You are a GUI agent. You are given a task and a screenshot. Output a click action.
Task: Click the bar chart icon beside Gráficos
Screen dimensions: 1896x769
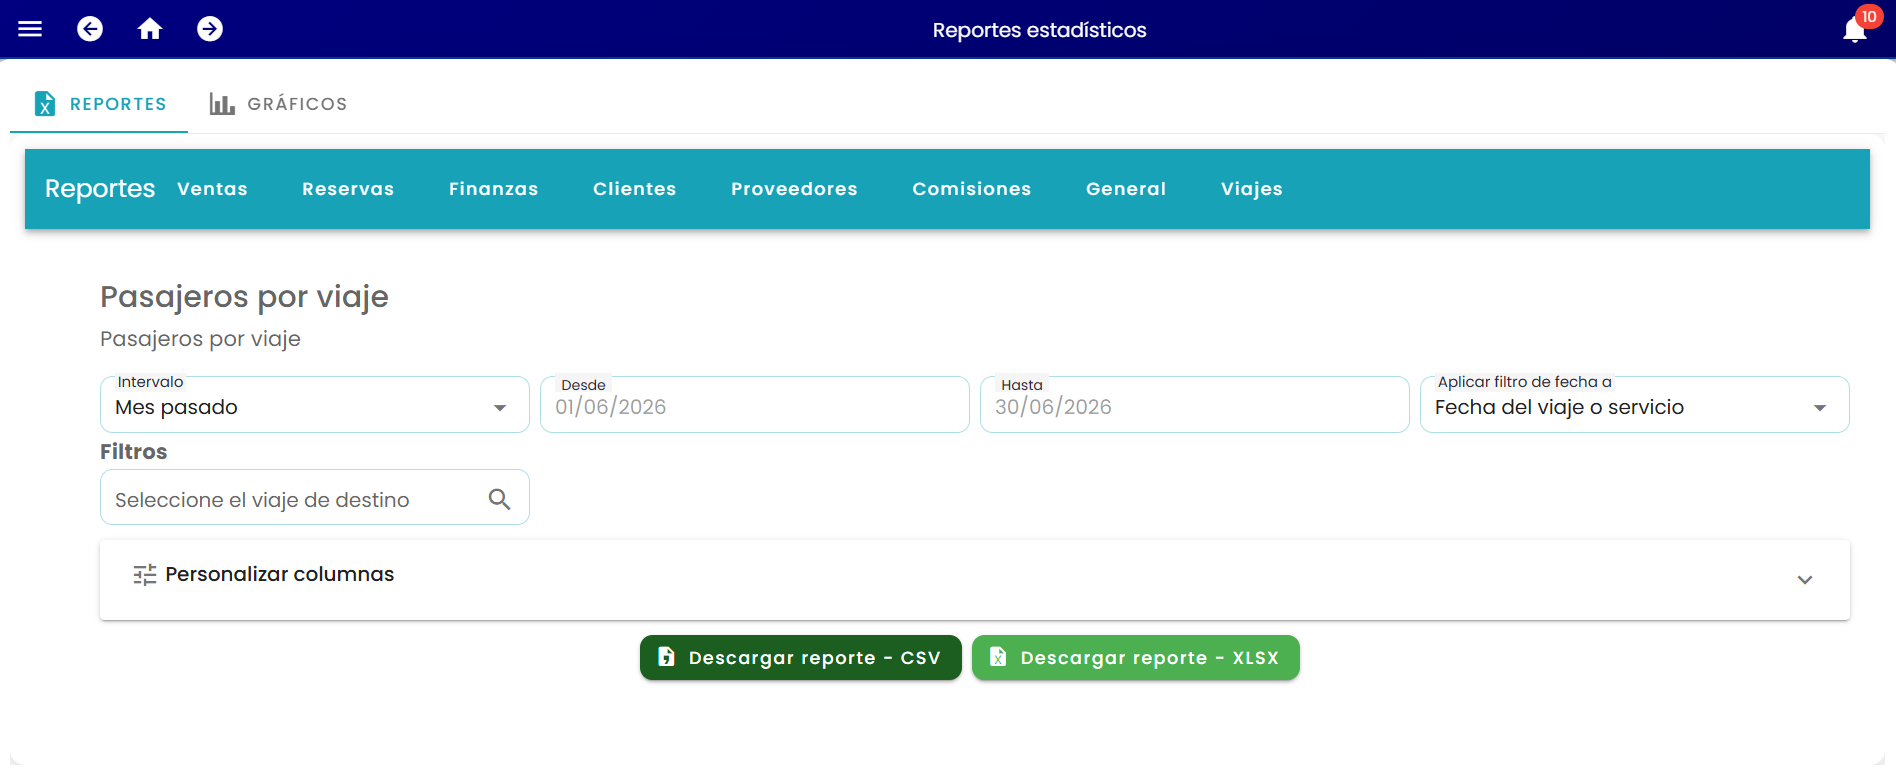coord(222,104)
